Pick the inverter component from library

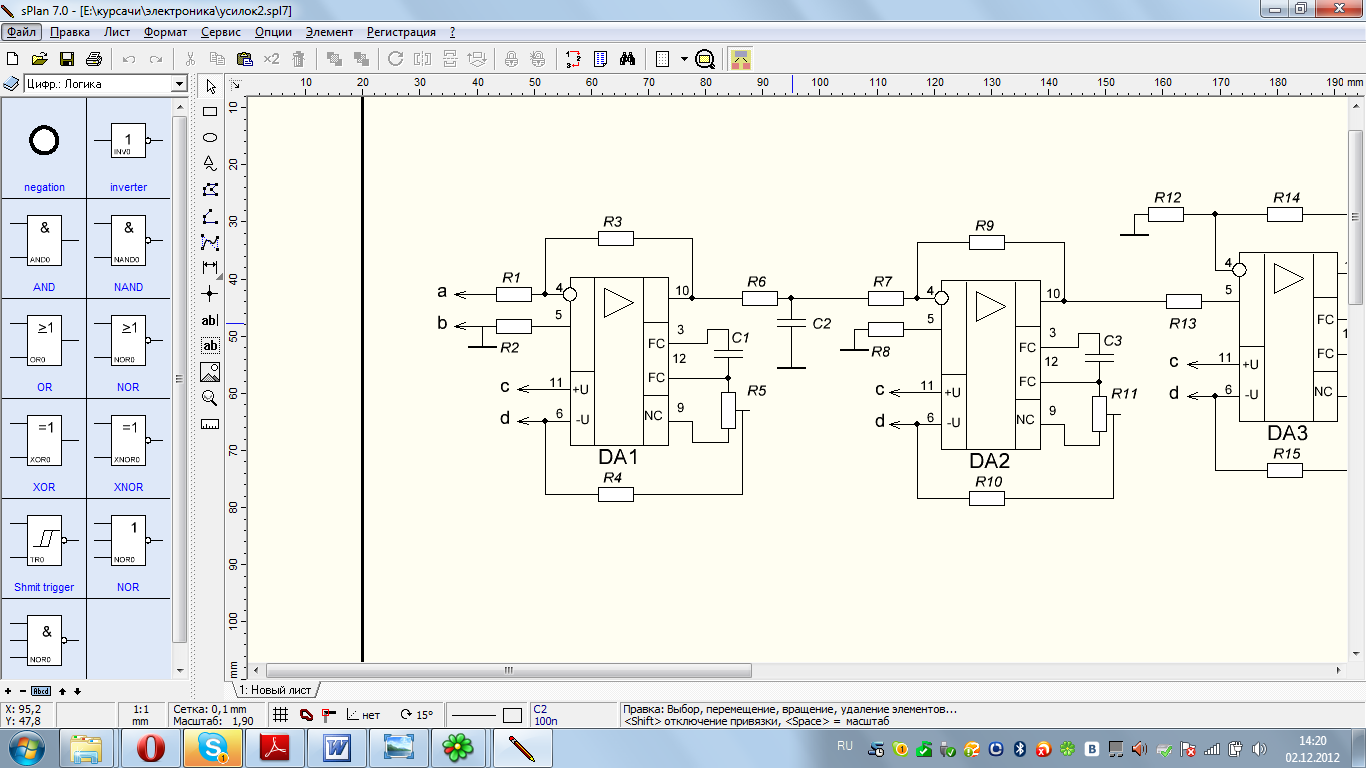128,148
